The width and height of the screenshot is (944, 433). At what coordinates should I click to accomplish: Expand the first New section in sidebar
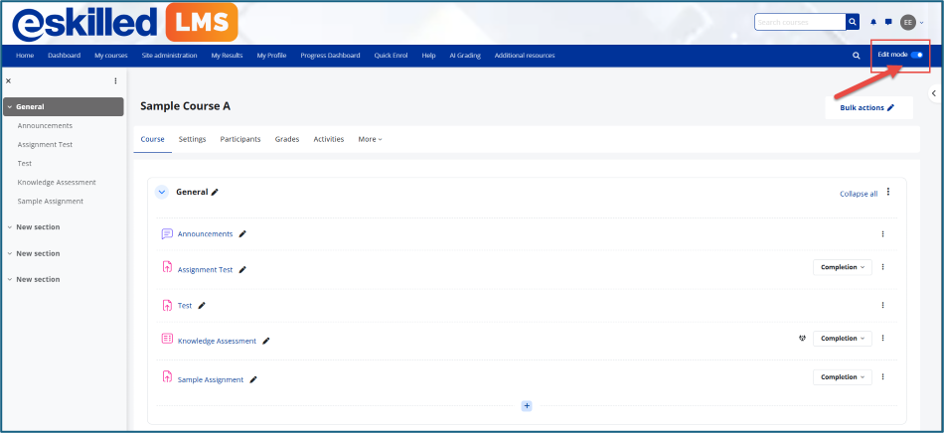tap(10, 227)
